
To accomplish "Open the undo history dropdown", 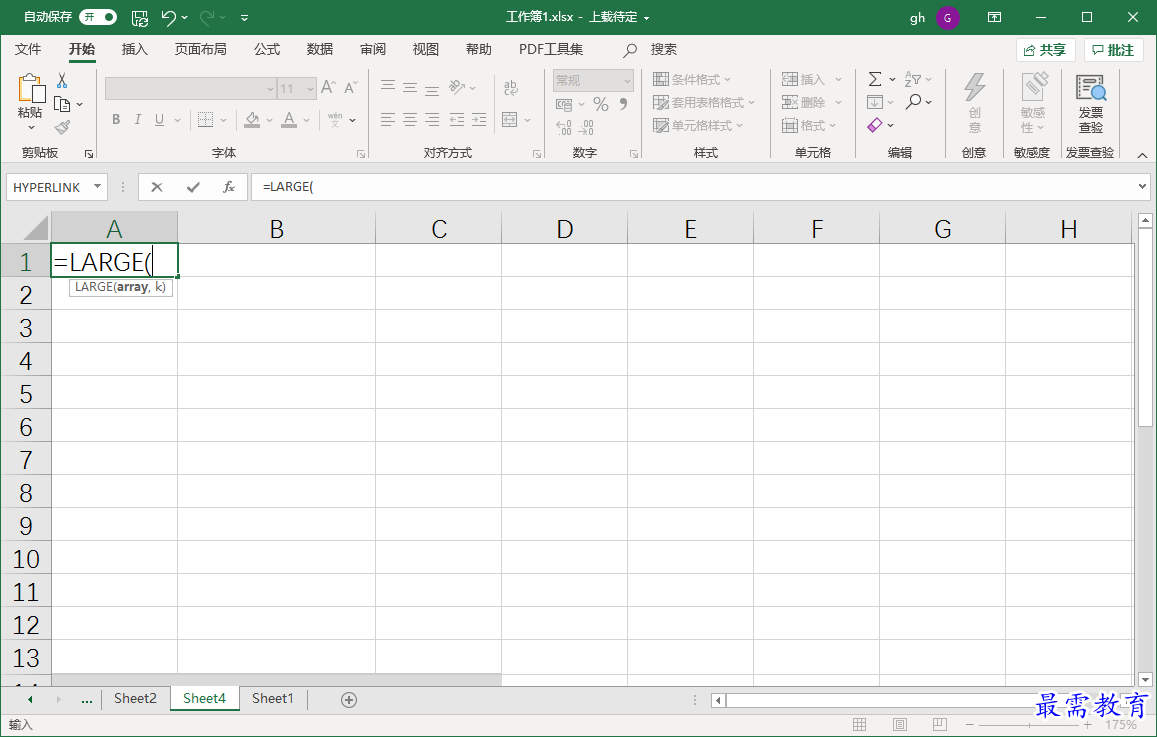I will click(x=184, y=18).
